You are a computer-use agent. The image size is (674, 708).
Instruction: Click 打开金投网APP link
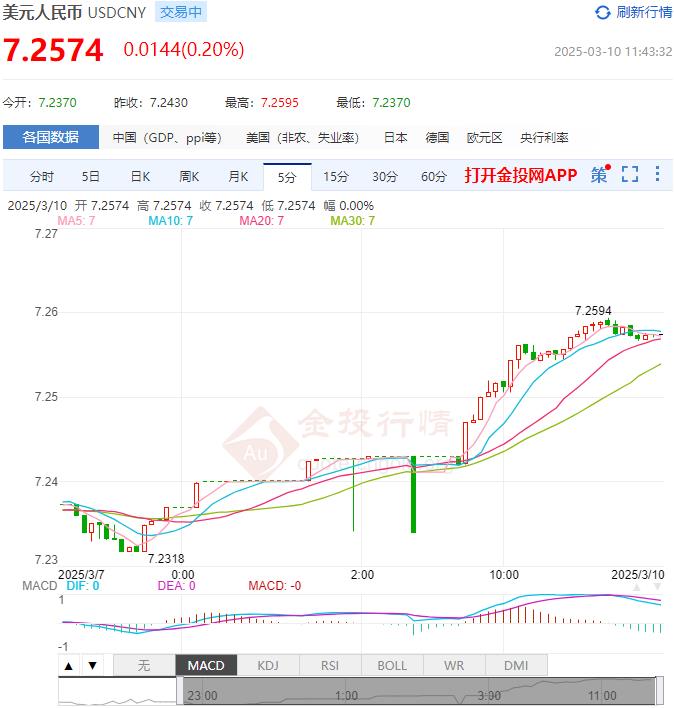pos(521,176)
